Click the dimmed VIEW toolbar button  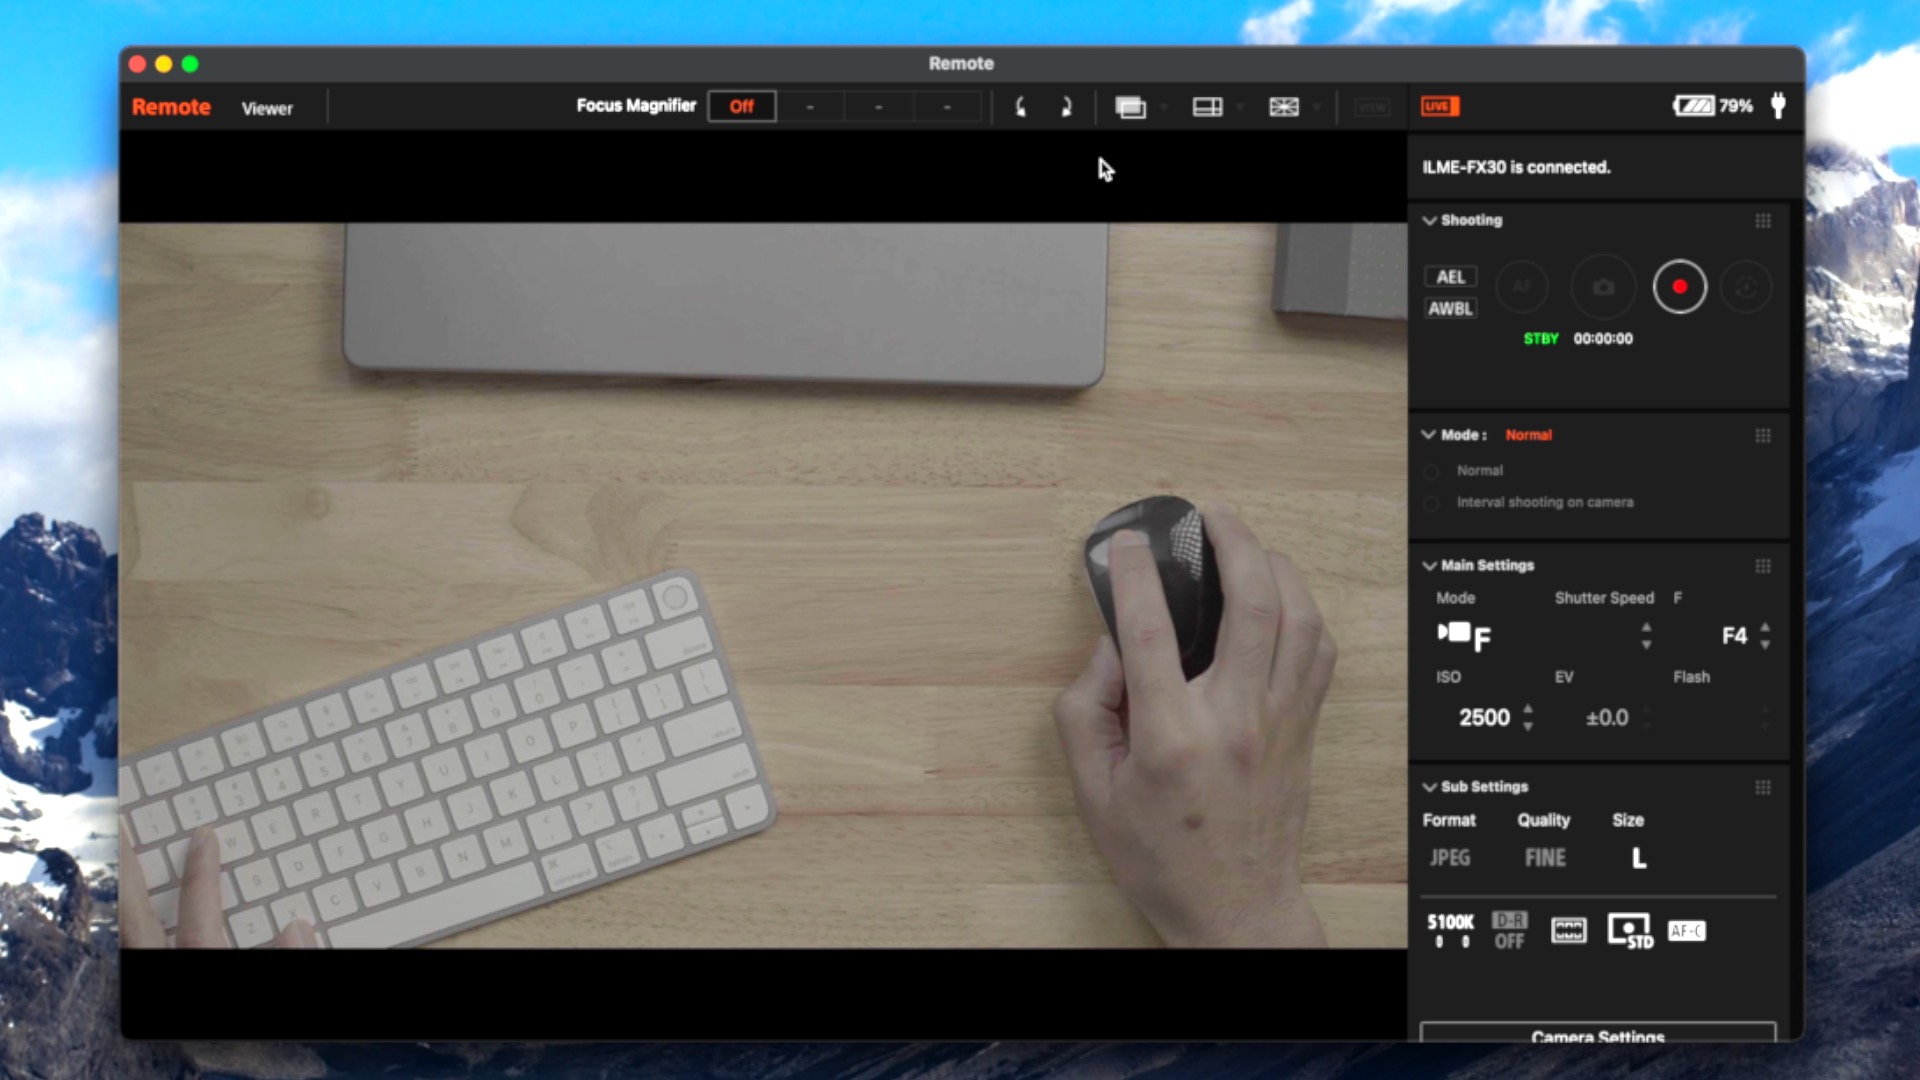pos(1372,107)
